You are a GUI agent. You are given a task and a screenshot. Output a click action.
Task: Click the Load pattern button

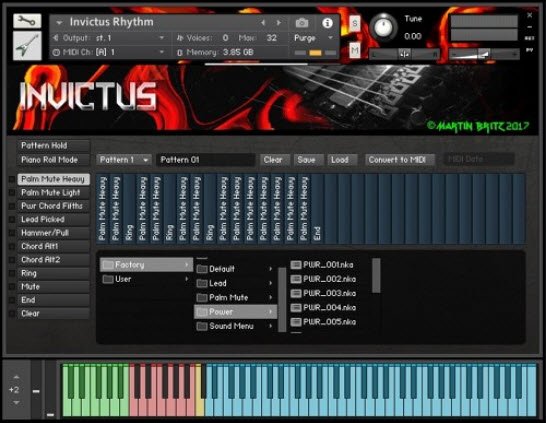342,160
